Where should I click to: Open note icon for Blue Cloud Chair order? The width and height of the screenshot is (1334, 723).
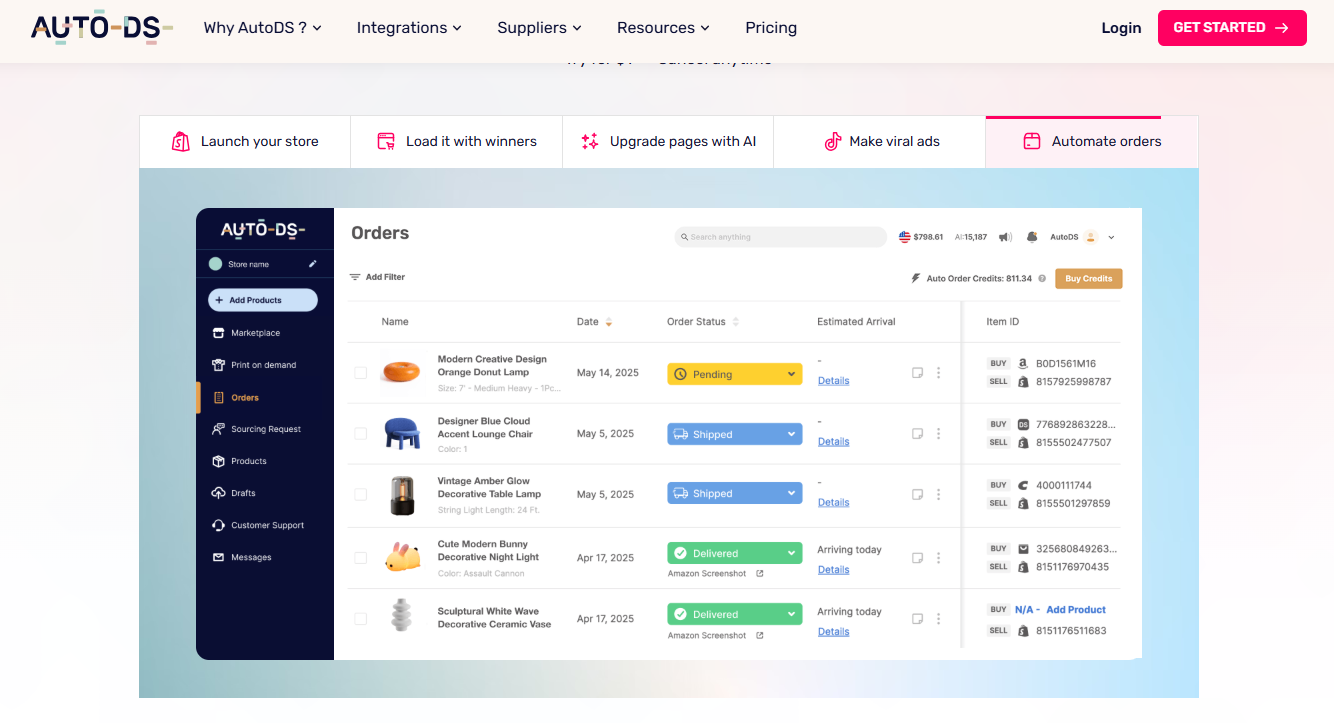click(x=917, y=434)
